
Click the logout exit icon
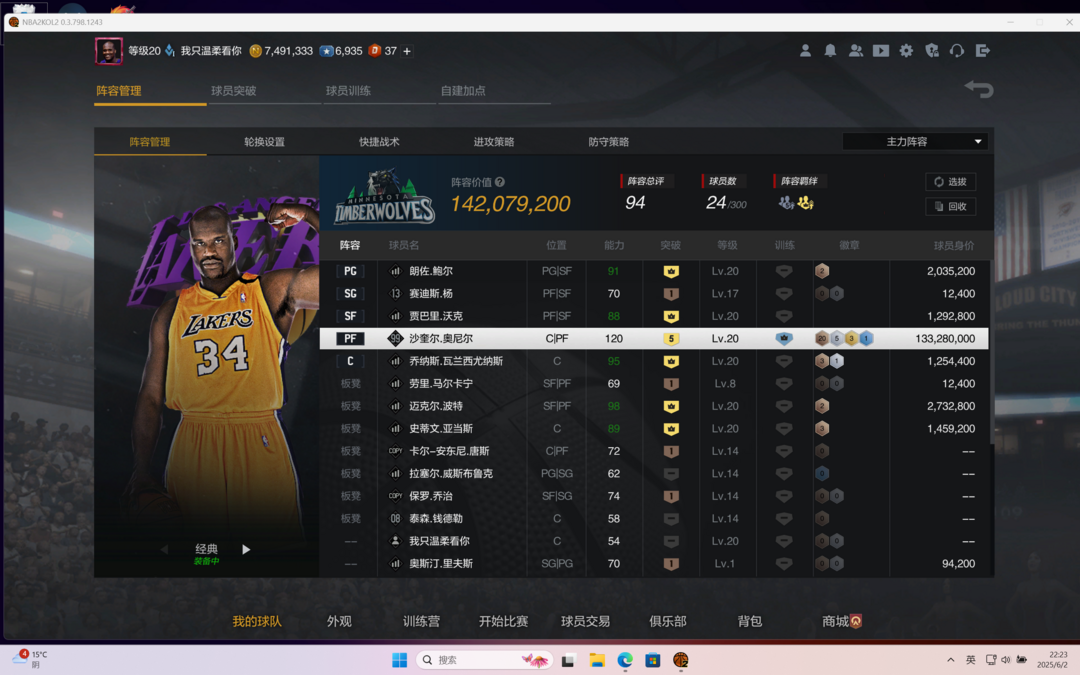pyautogui.click(x=982, y=51)
